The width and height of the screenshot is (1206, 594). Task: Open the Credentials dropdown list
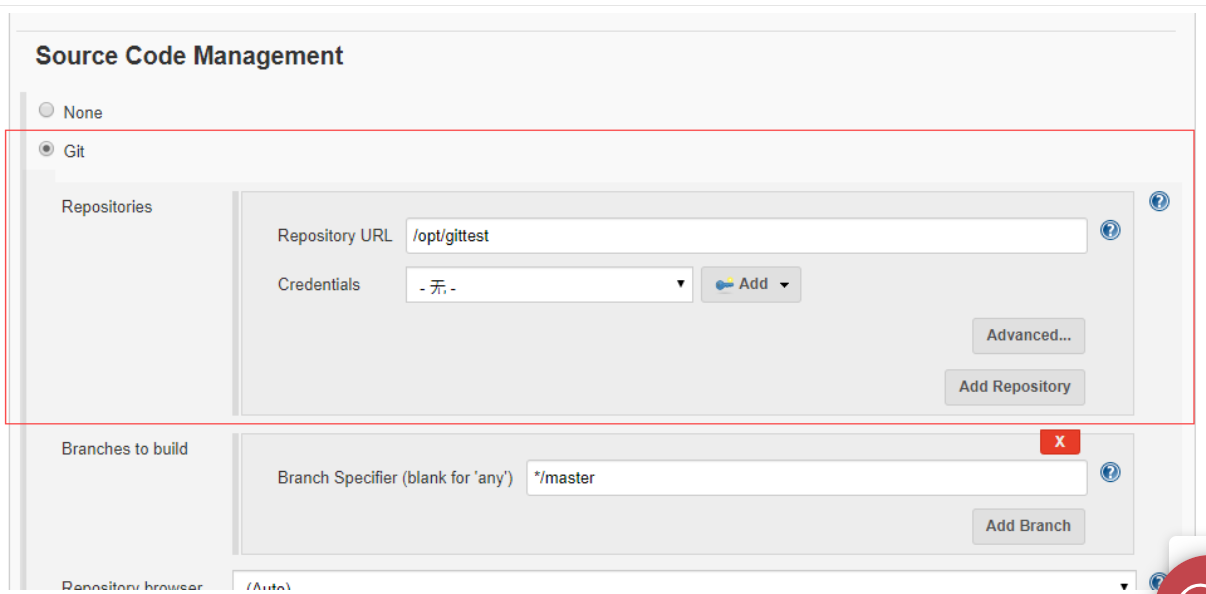pos(549,285)
